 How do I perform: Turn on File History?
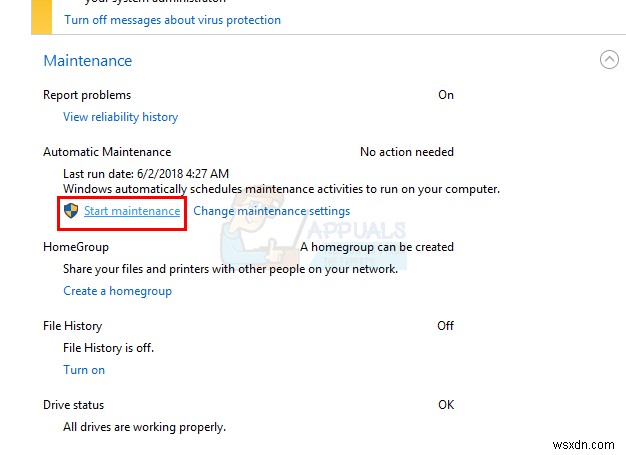[x=84, y=370]
